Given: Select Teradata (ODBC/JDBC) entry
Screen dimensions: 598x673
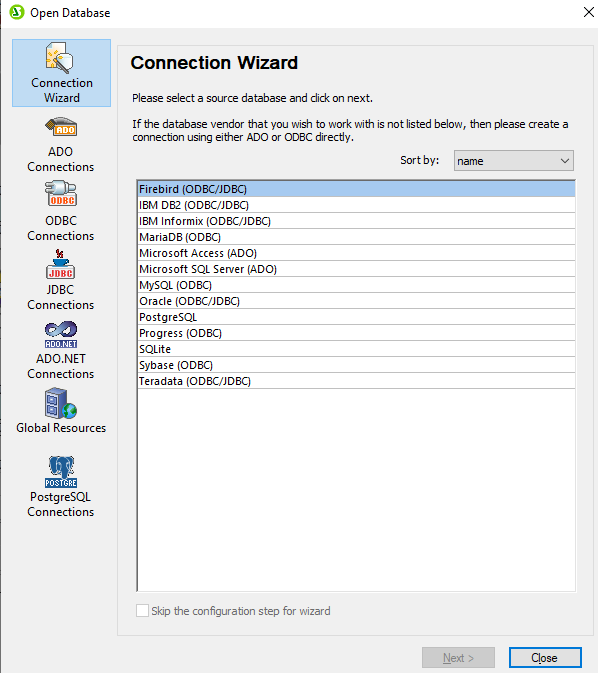Looking at the screenshot, I should [356, 381].
